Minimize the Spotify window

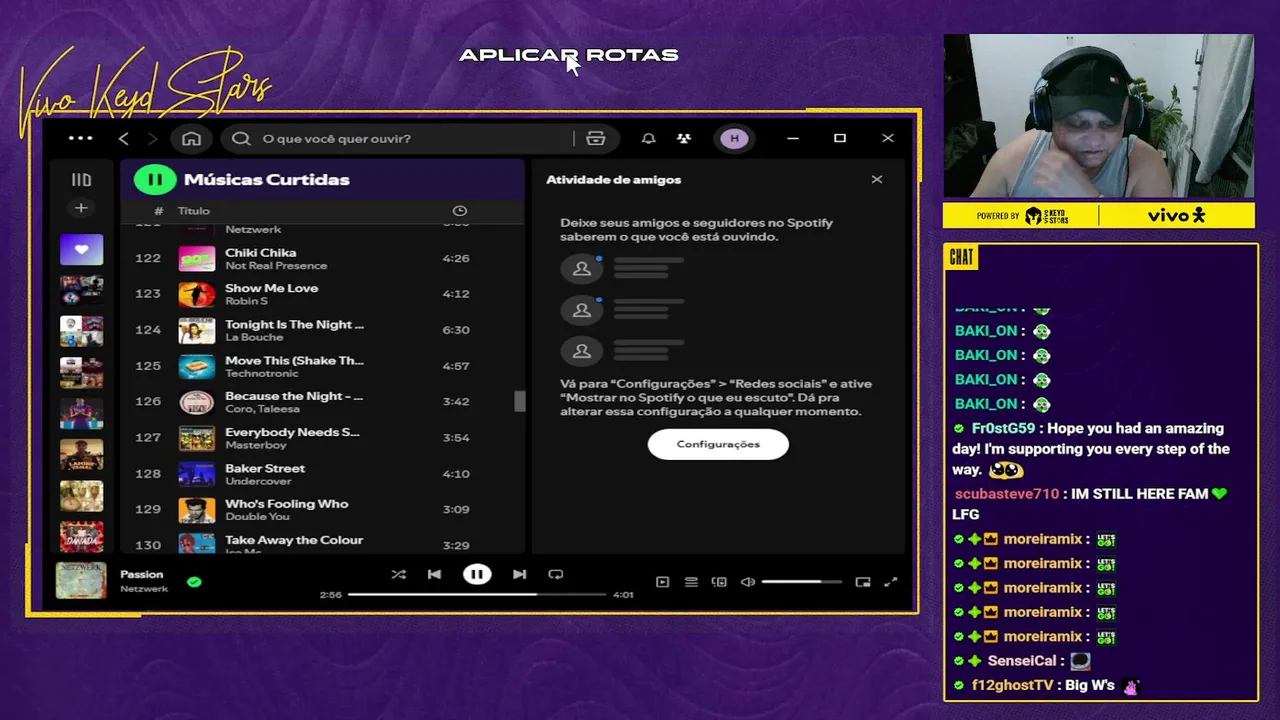point(793,138)
